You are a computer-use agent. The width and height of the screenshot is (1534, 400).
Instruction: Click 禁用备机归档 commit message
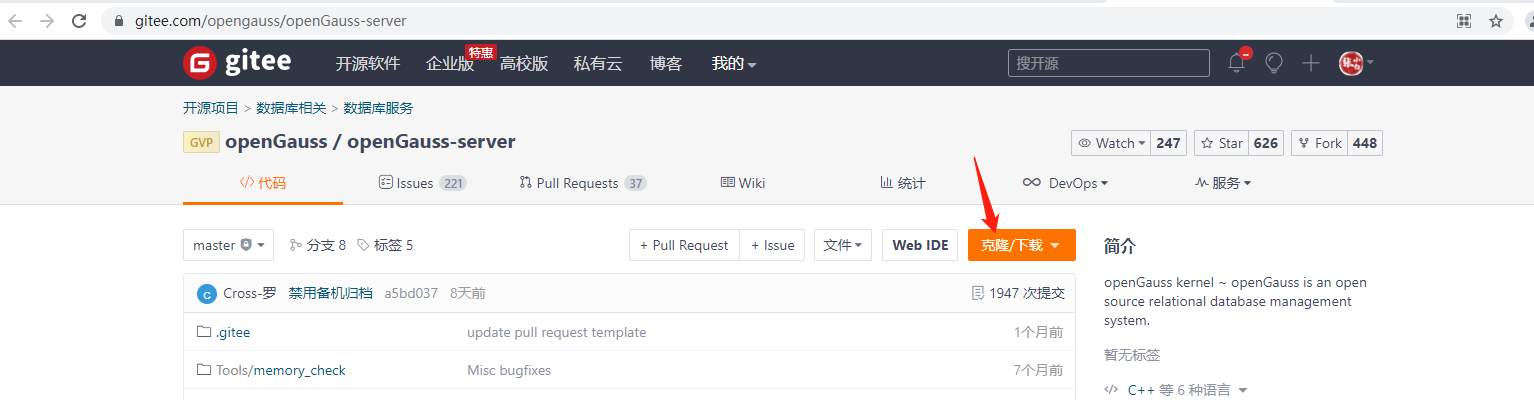pos(331,294)
